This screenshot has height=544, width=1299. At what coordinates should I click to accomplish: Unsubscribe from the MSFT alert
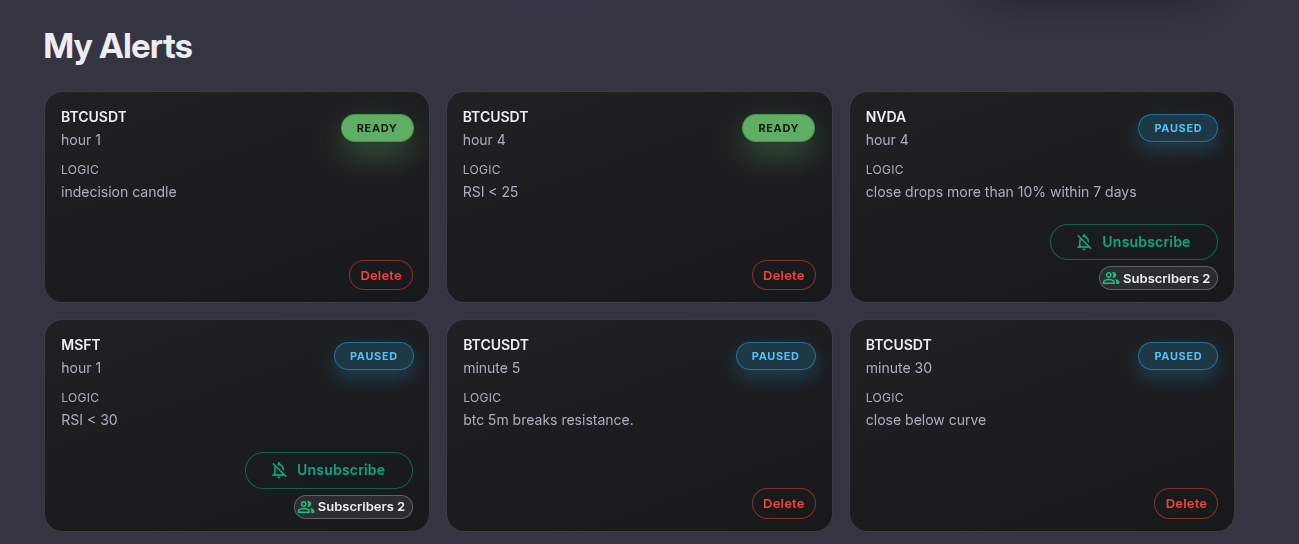tap(329, 470)
